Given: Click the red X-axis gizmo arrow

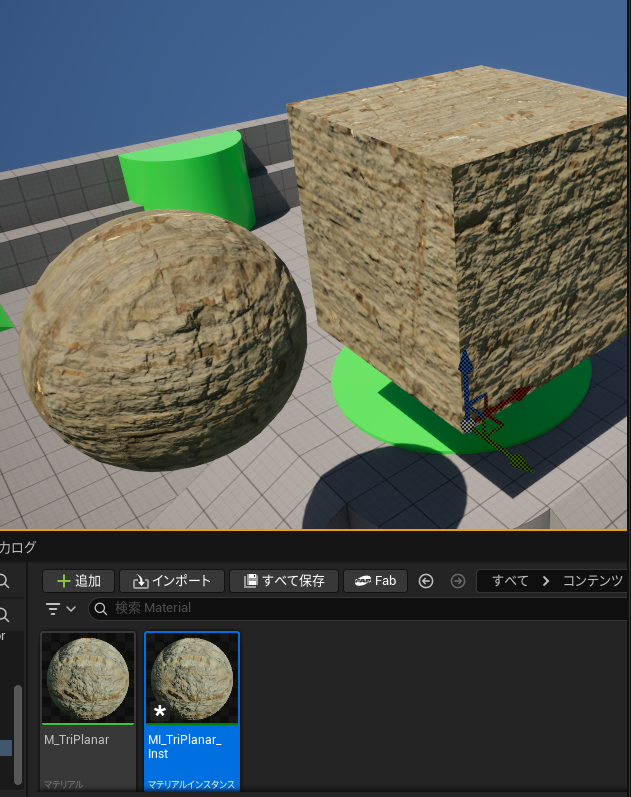Looking at the screenshot, I should (x=513, y=396).
